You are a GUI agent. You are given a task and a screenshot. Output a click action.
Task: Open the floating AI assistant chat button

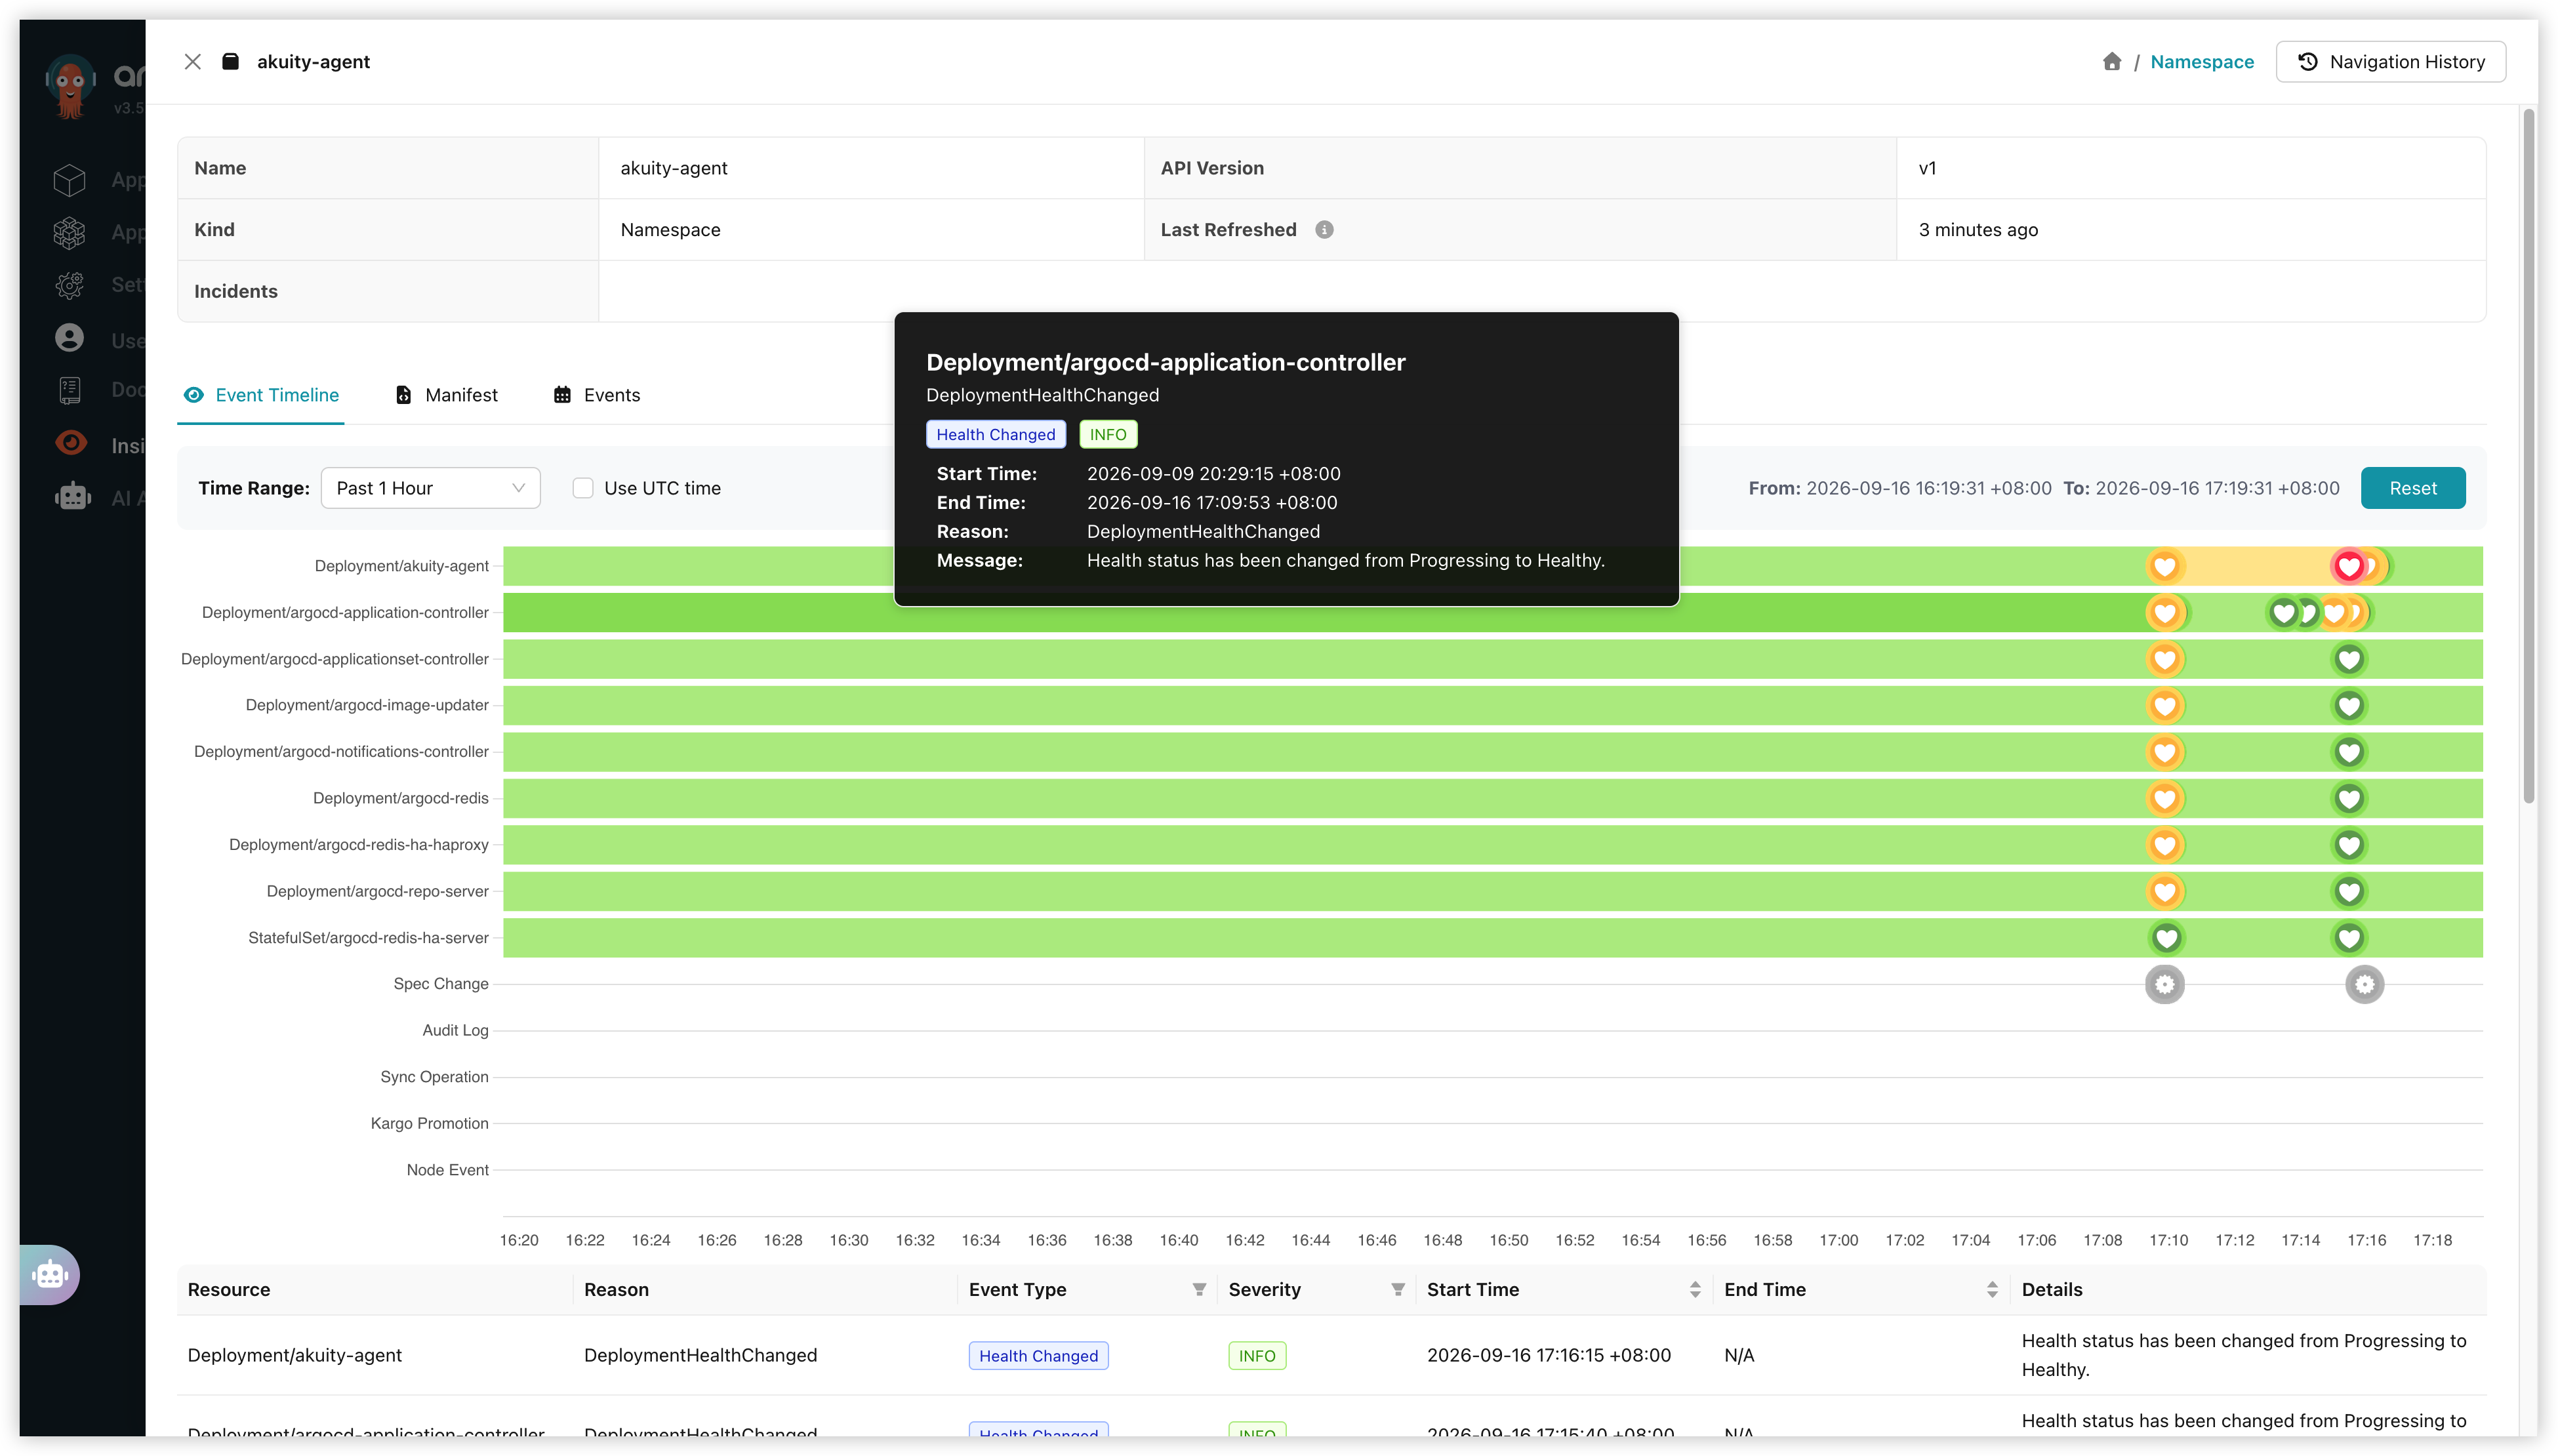(49, 1274)
